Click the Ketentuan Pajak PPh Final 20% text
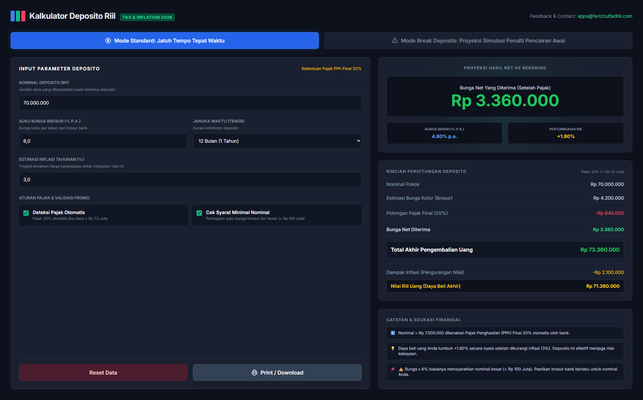The image size is (643, 400). (x=331, y=69)
